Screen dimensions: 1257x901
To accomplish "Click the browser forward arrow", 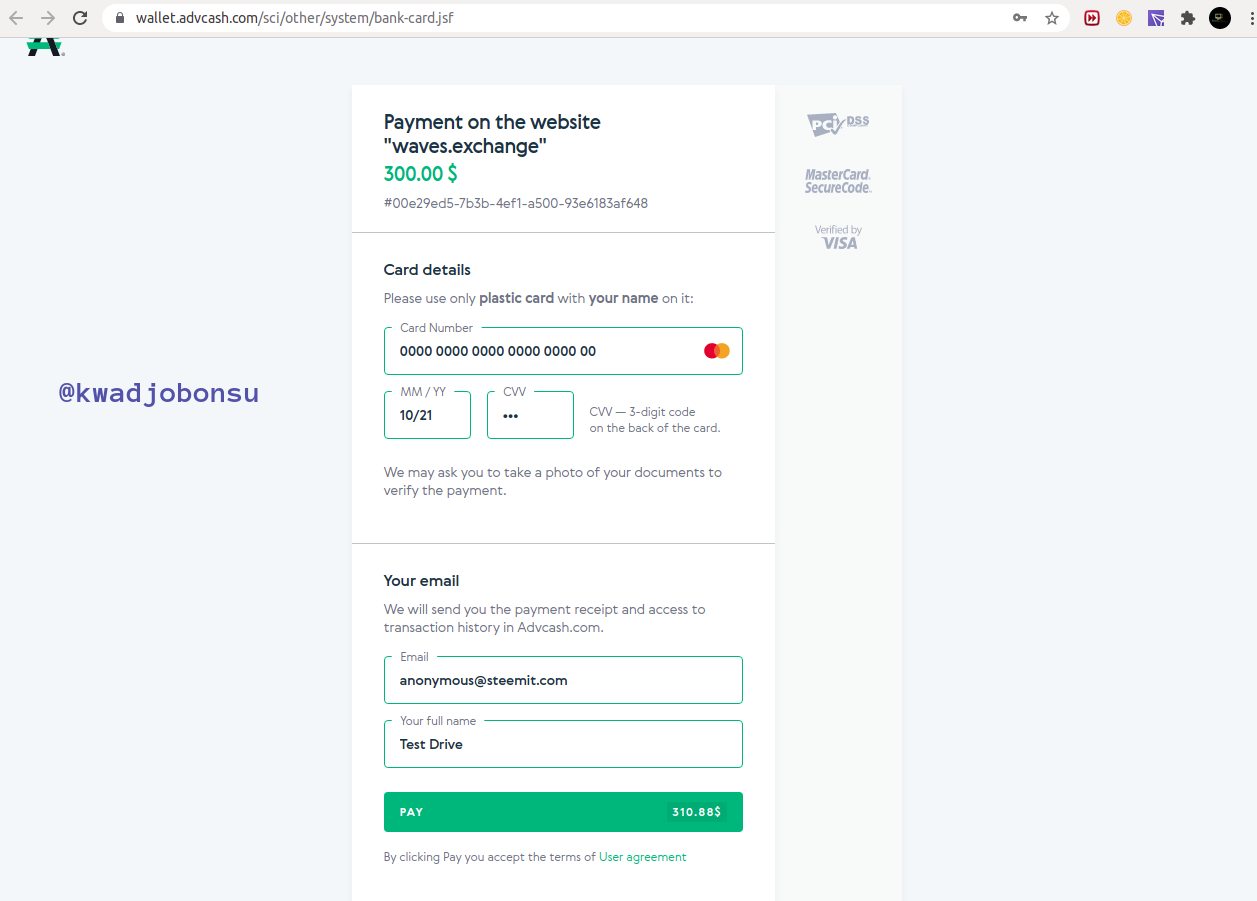I will pos(48,18).
